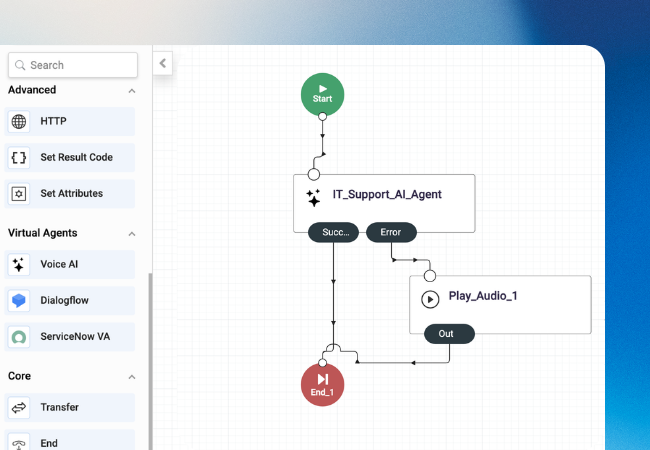
Task: Select the End activity icon in sidebar
Action: coord(19,444)
